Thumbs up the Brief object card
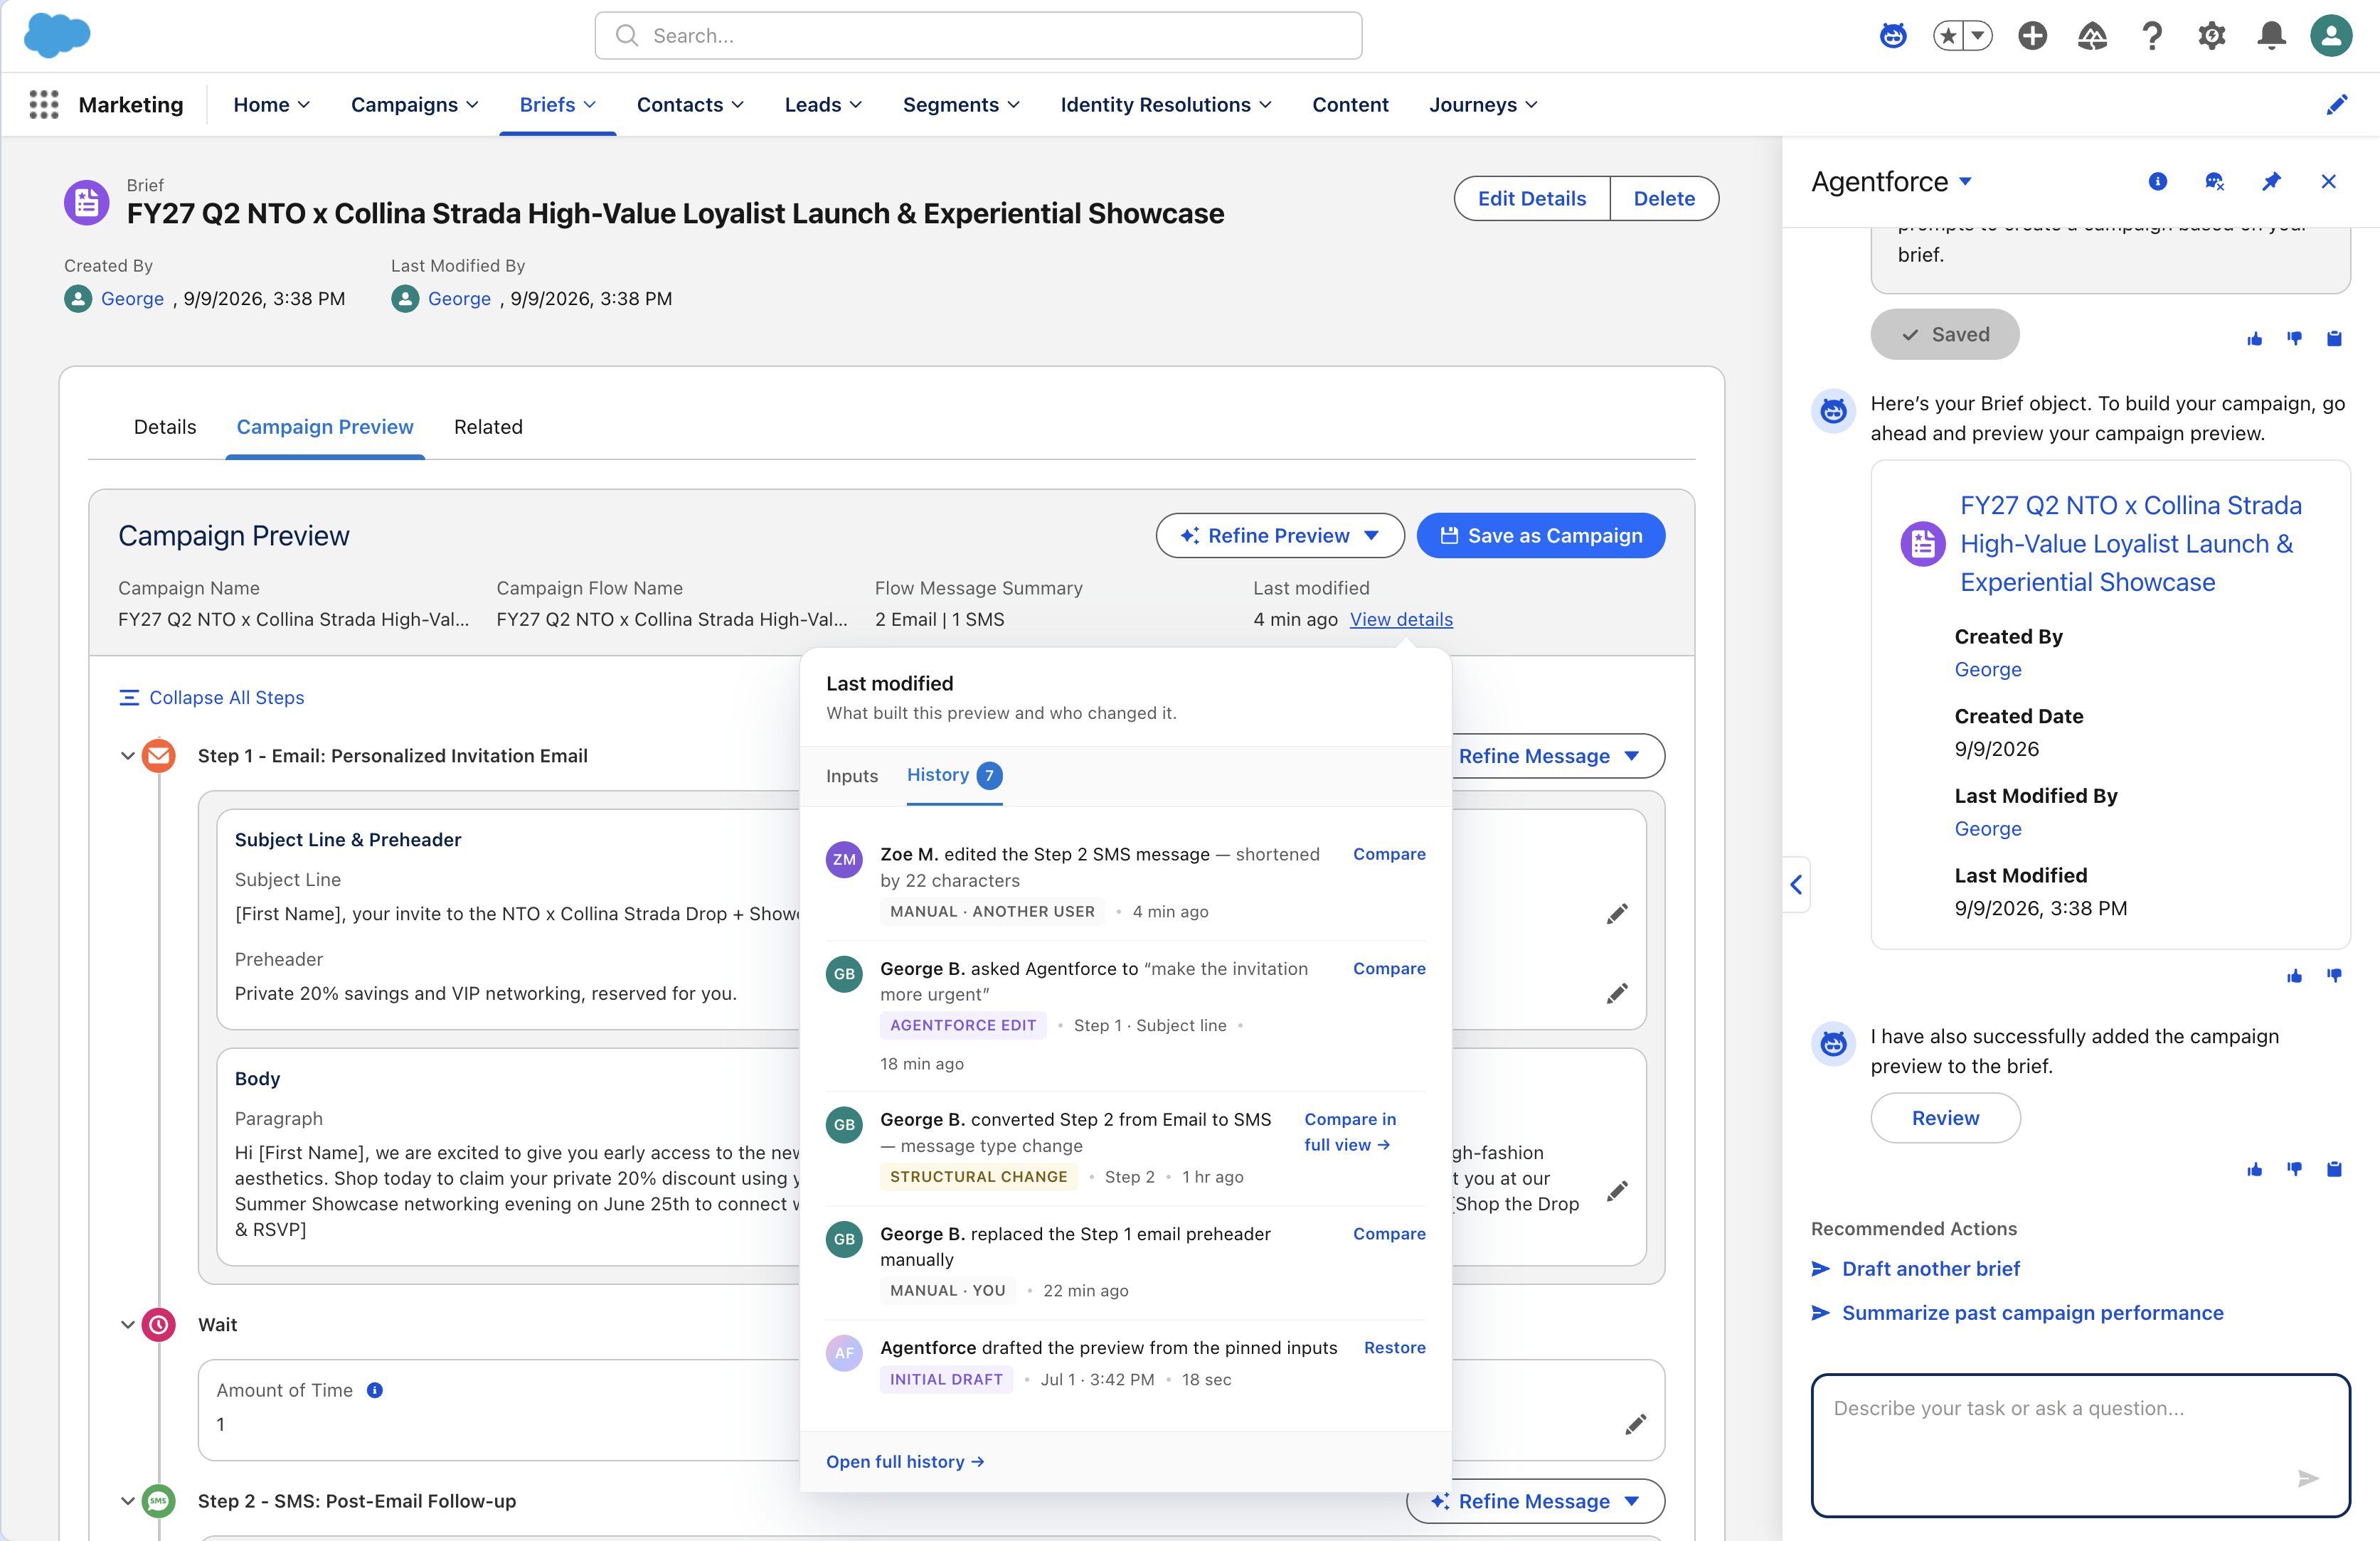 (x=2295, y=976)
